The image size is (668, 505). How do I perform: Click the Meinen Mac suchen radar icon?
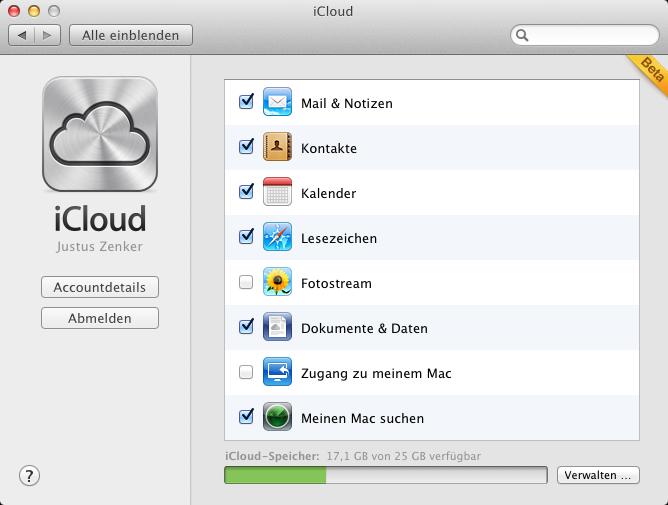point(277,417)
